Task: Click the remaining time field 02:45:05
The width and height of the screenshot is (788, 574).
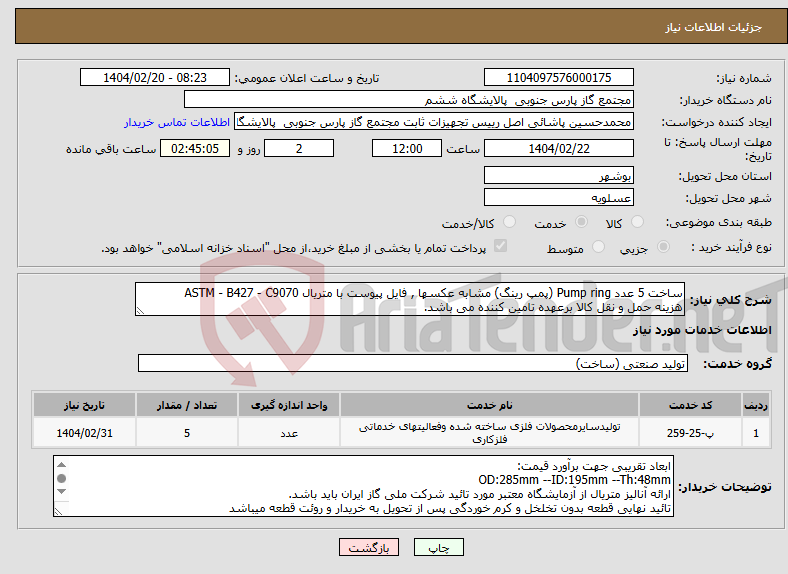Action: pos(195,148)
